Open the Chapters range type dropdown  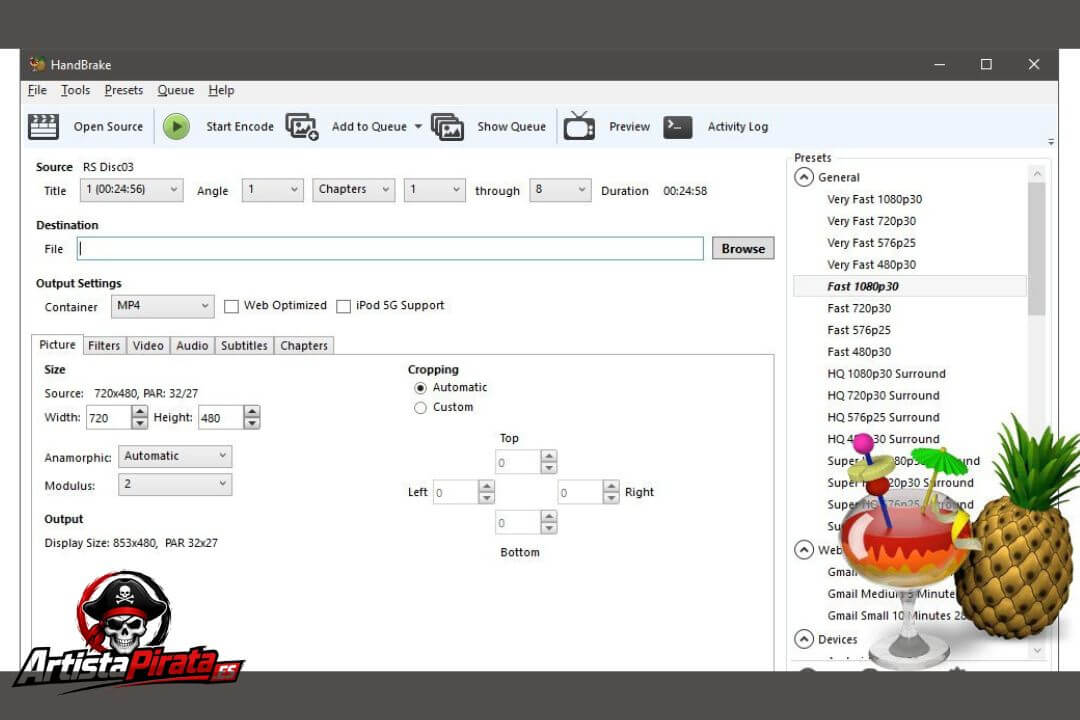(x=354, y=189)
